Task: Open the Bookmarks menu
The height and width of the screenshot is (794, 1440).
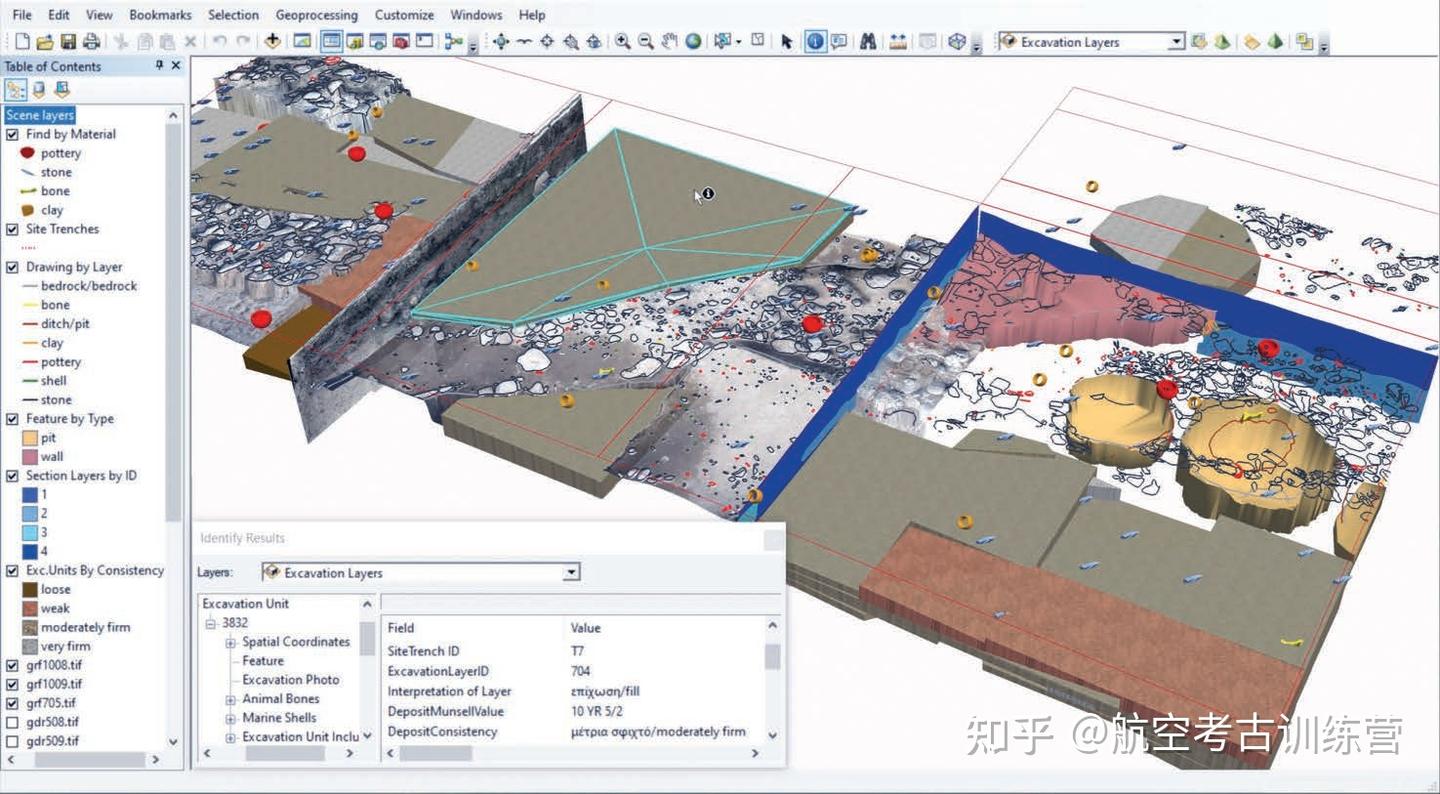Action: tap(160, 15)
